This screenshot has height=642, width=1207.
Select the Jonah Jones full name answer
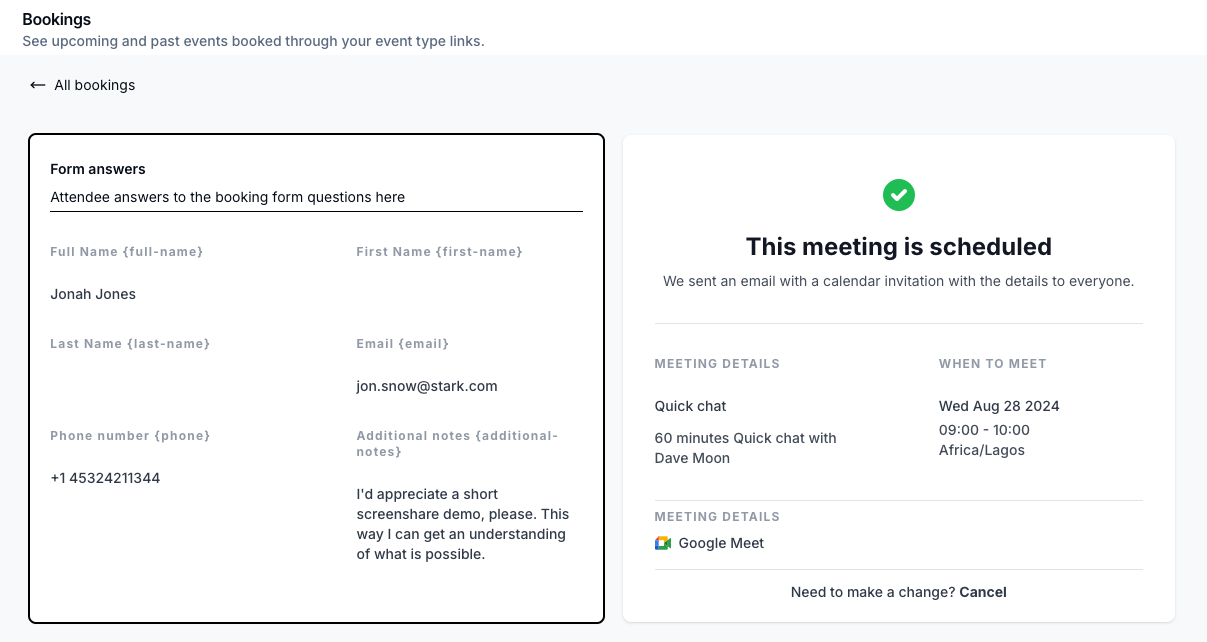coord(93,294)
